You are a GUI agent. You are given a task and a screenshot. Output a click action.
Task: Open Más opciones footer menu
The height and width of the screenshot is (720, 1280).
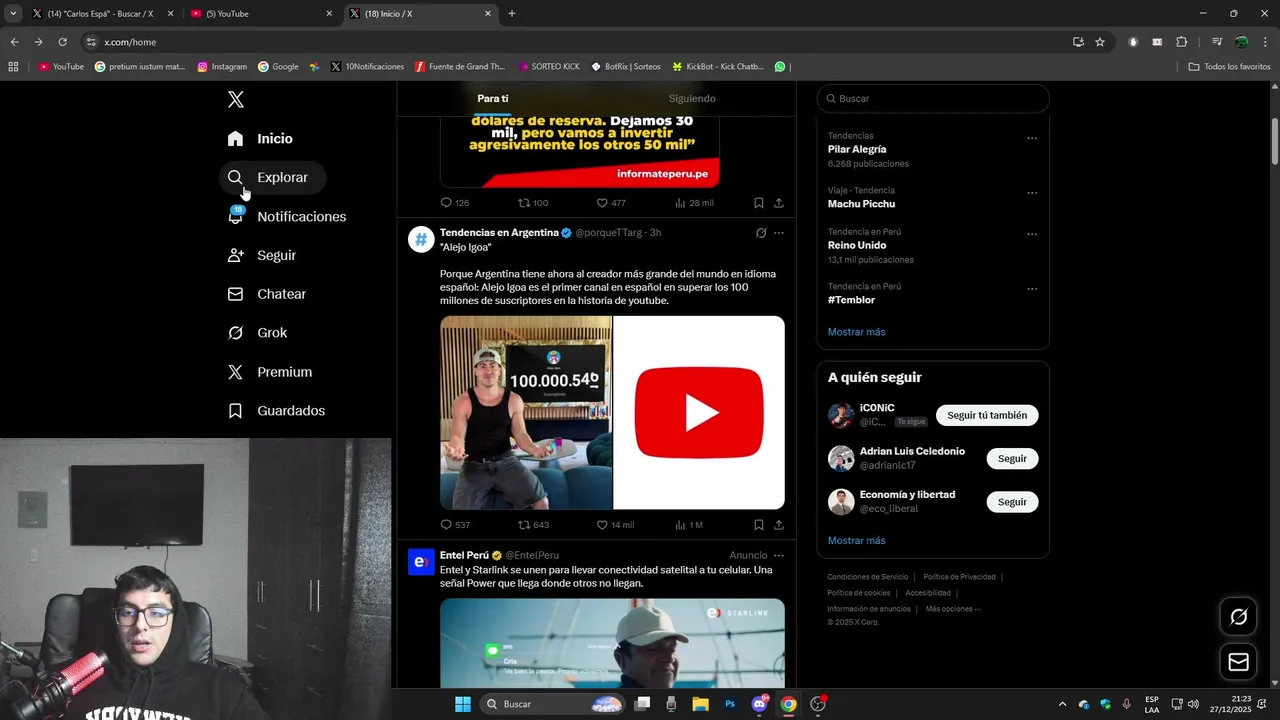tap(952, 609)
